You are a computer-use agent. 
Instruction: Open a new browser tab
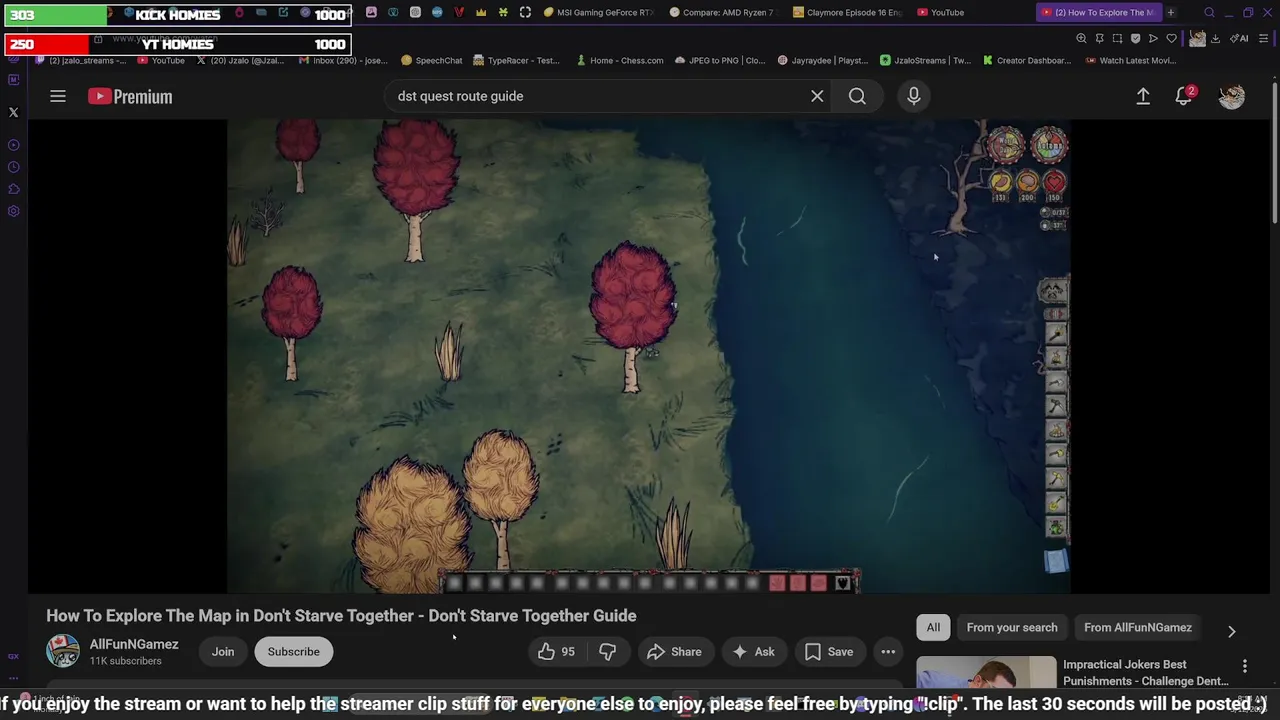(1171, 13)
